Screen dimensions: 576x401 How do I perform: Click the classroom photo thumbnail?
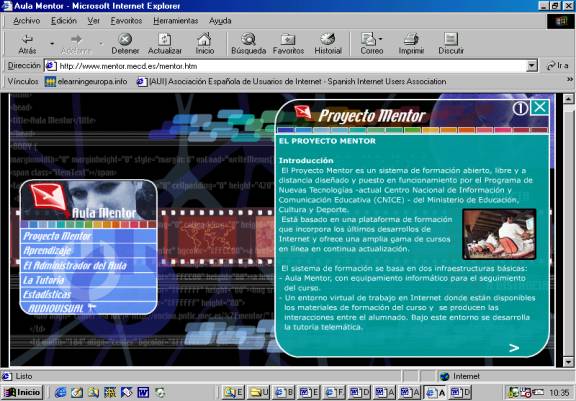499,234
